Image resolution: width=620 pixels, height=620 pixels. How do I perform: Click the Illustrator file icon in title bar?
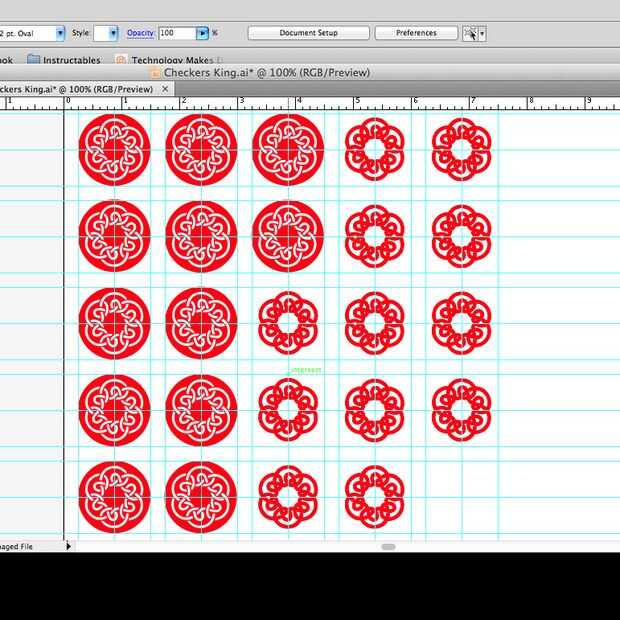pos(155,73)
